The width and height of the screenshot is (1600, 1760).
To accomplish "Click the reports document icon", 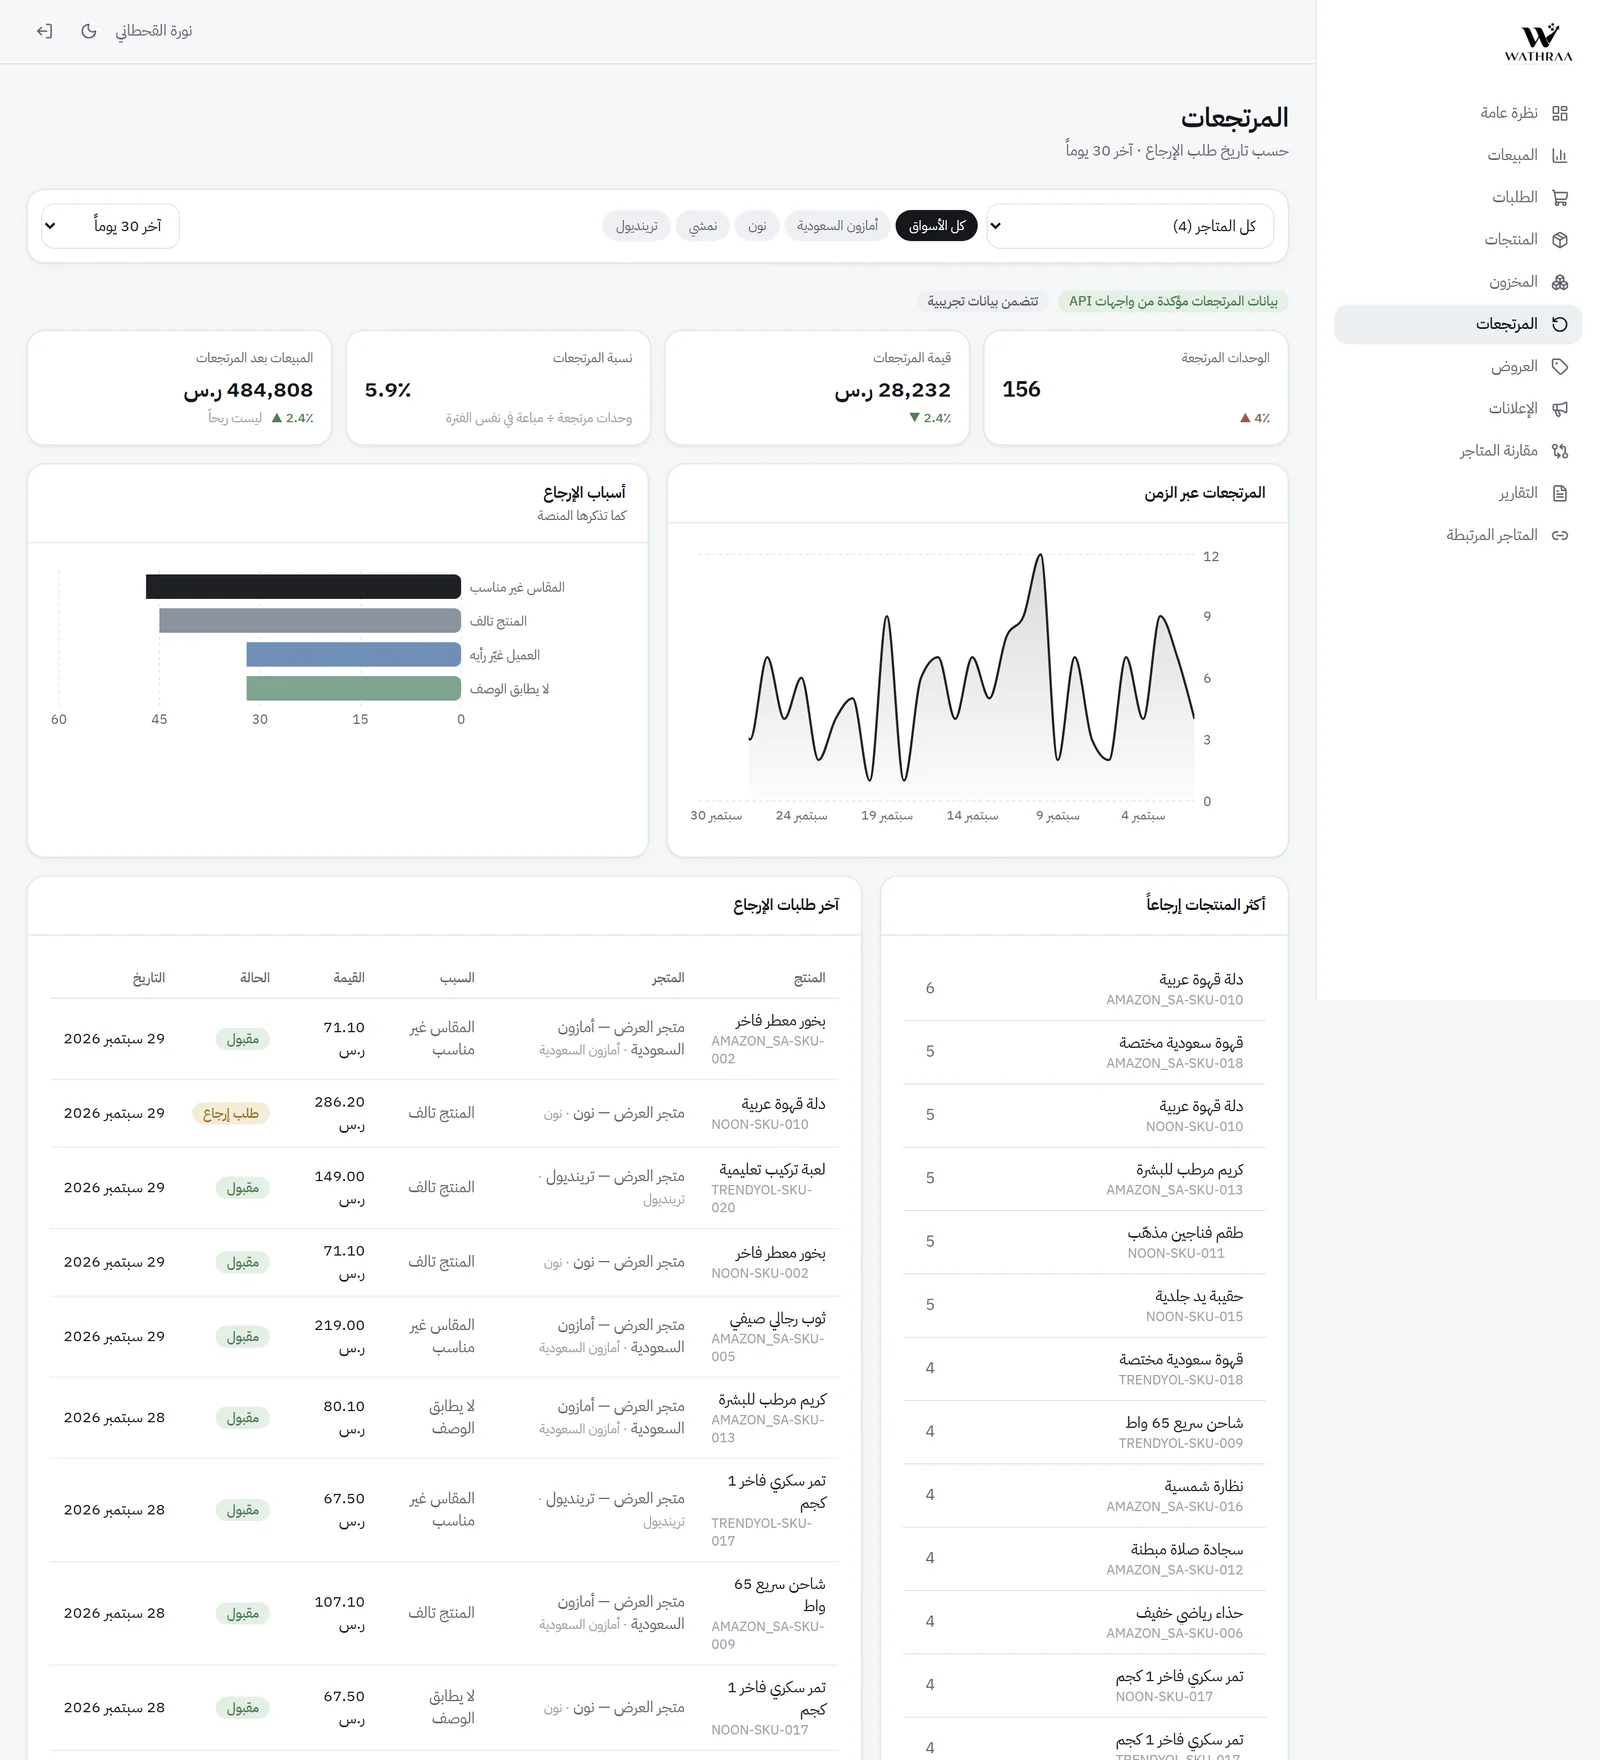I will tap(1559, 493).
